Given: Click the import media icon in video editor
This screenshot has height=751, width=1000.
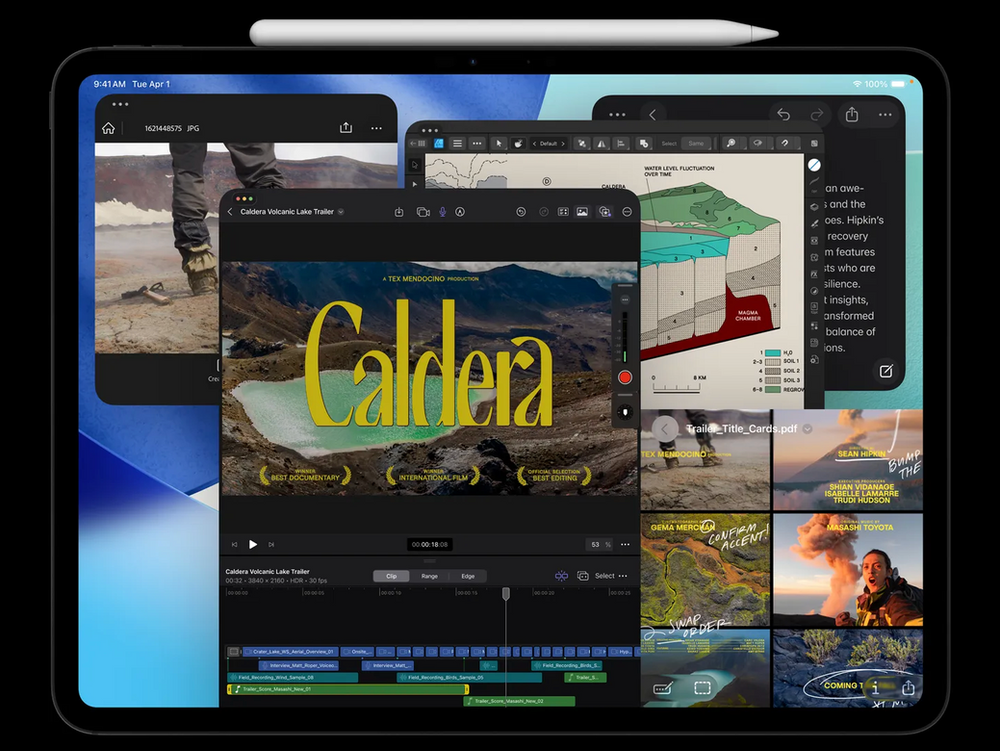Looking at the screenshot, I should (x=399, y=212).
